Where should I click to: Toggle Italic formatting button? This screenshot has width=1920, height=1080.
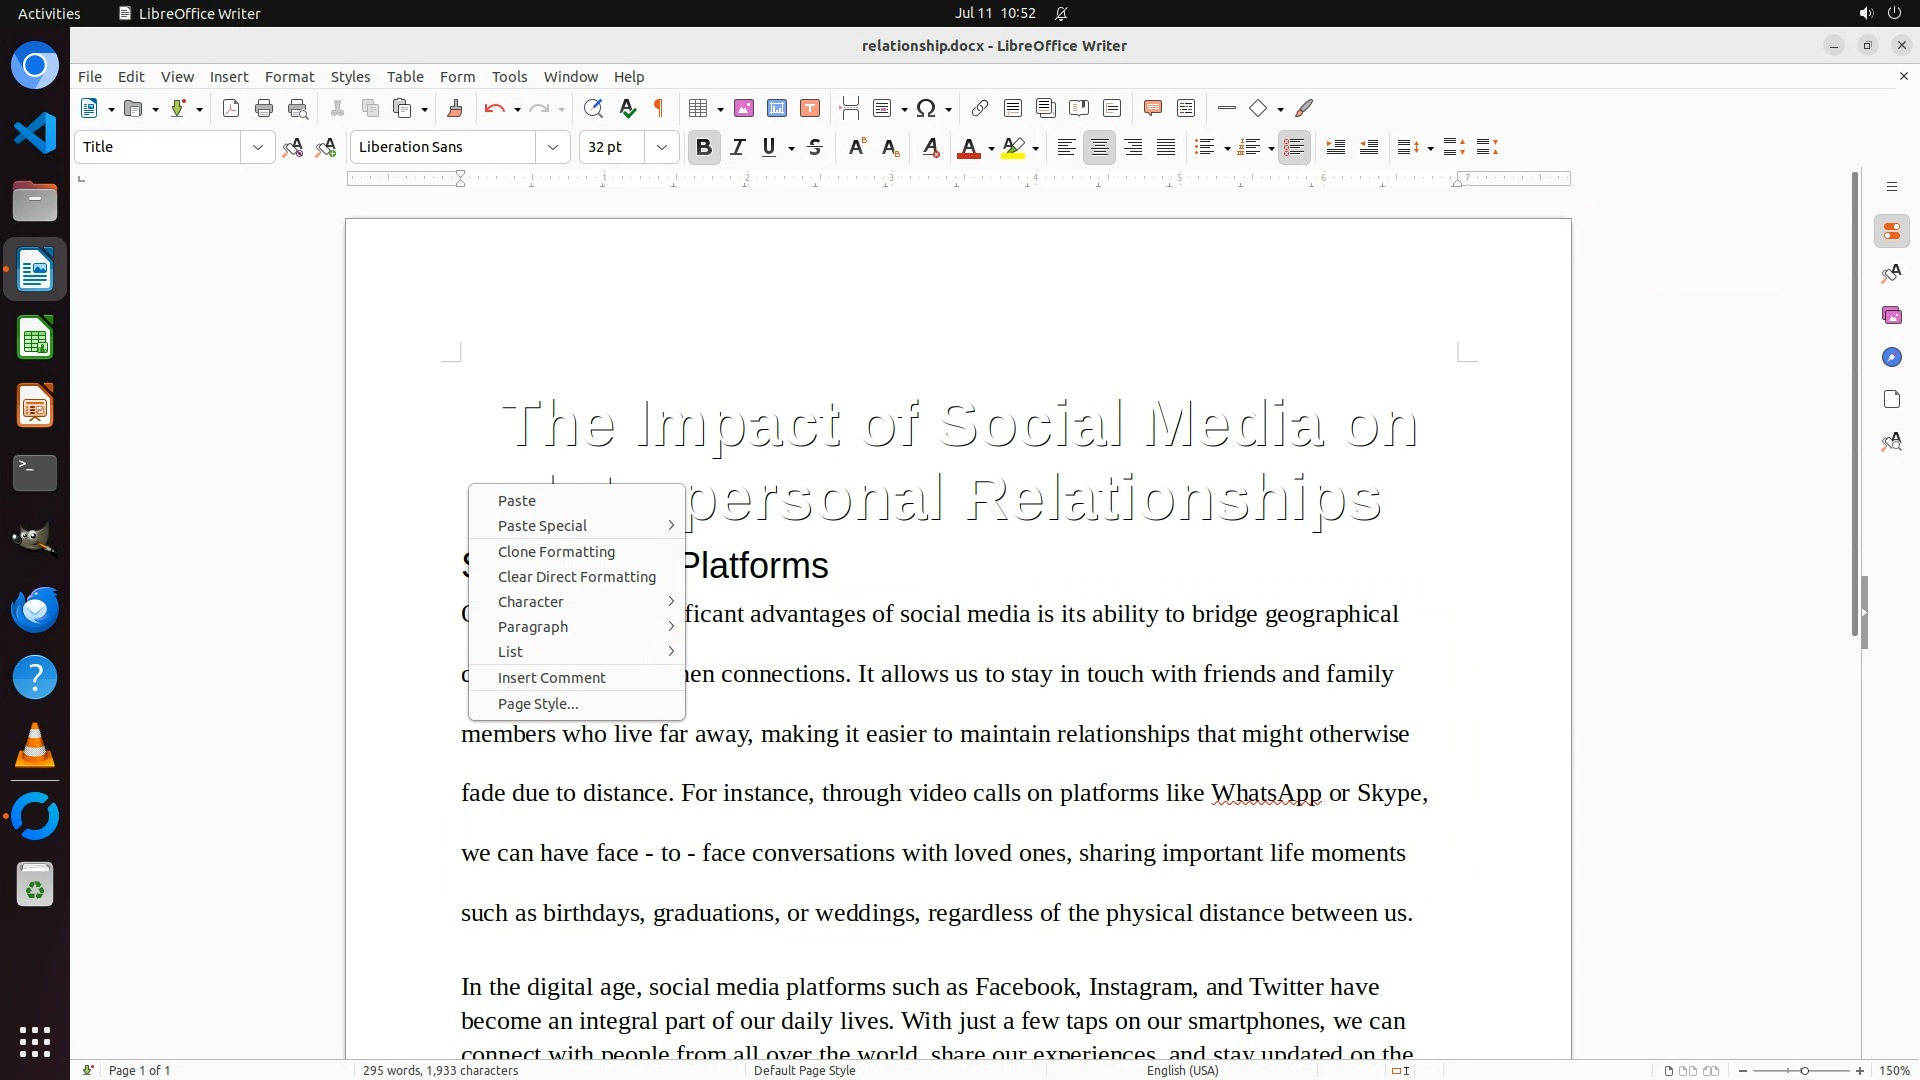[x=738, y=148]
